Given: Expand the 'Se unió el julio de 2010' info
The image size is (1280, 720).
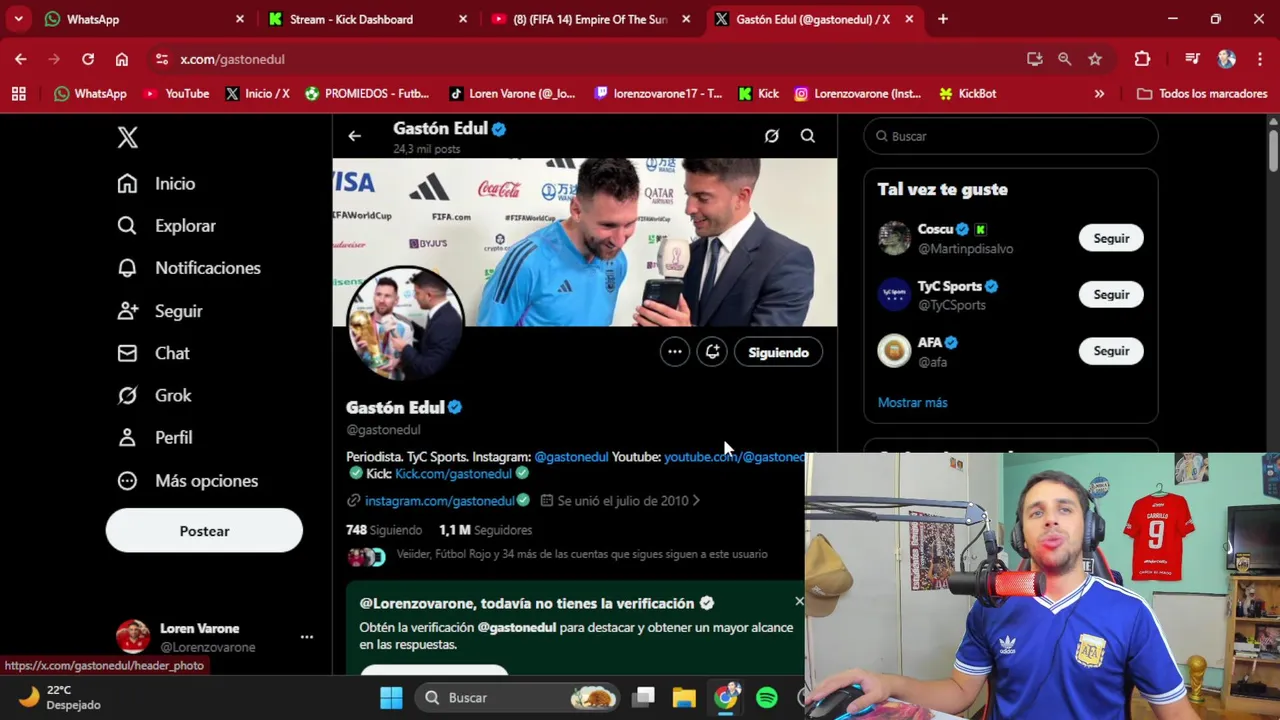Looking at the screenshot, I should (x=620, y=501).
